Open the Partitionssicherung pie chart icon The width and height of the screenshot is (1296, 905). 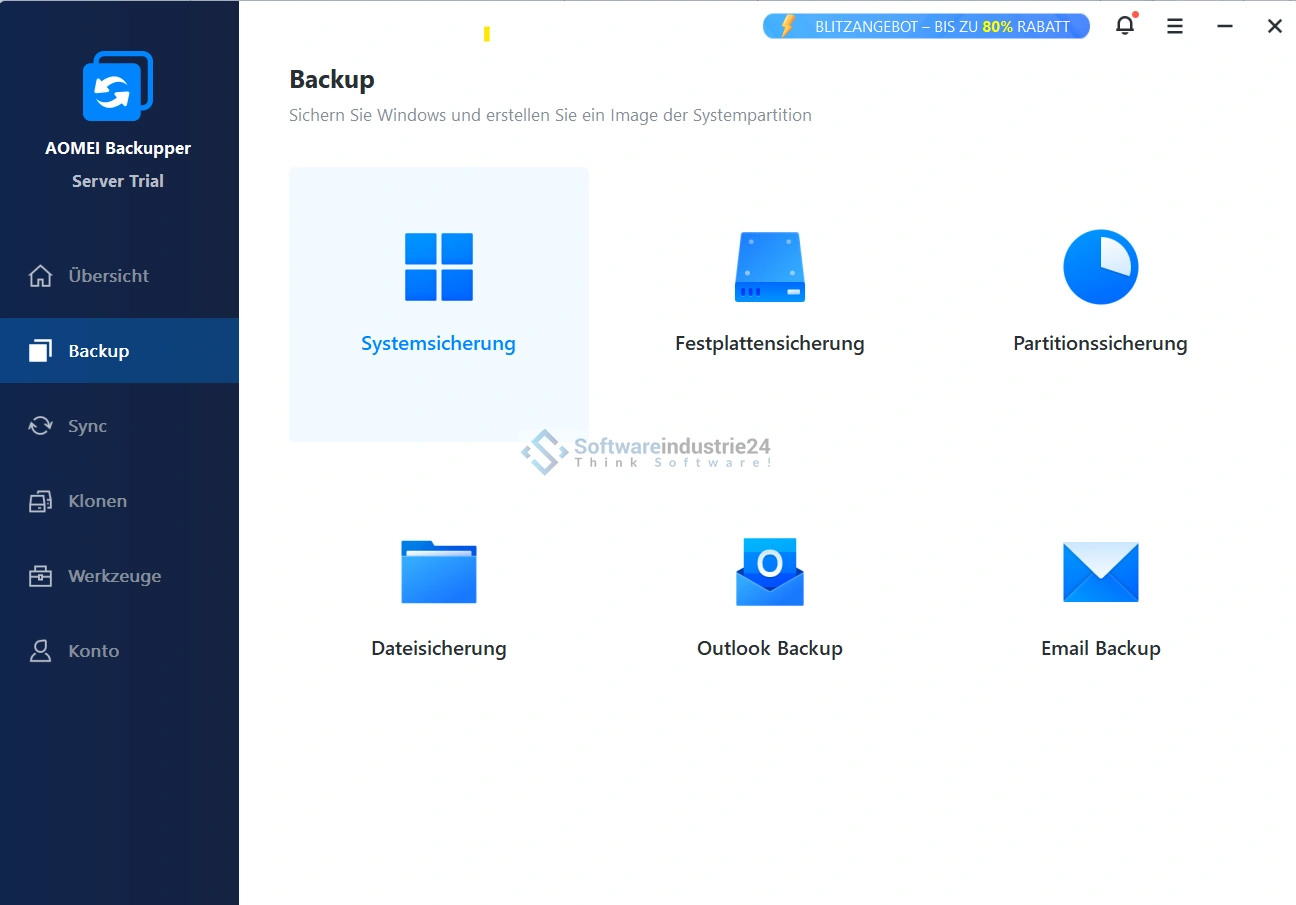(x=1100, y=267)
